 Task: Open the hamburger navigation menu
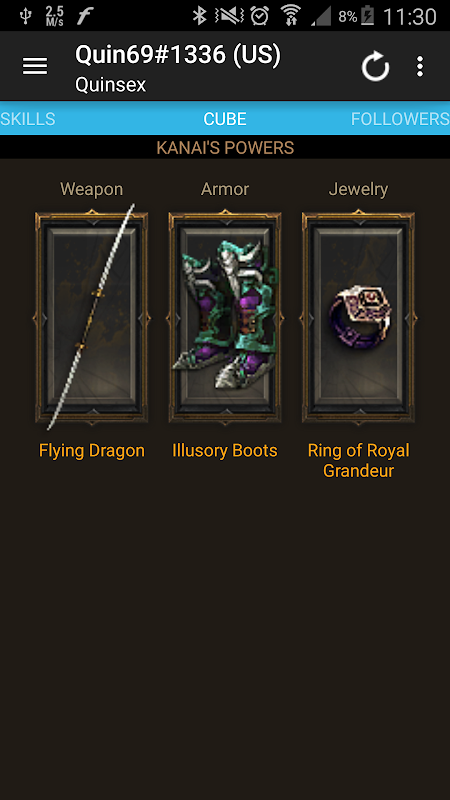click(35, 66)
